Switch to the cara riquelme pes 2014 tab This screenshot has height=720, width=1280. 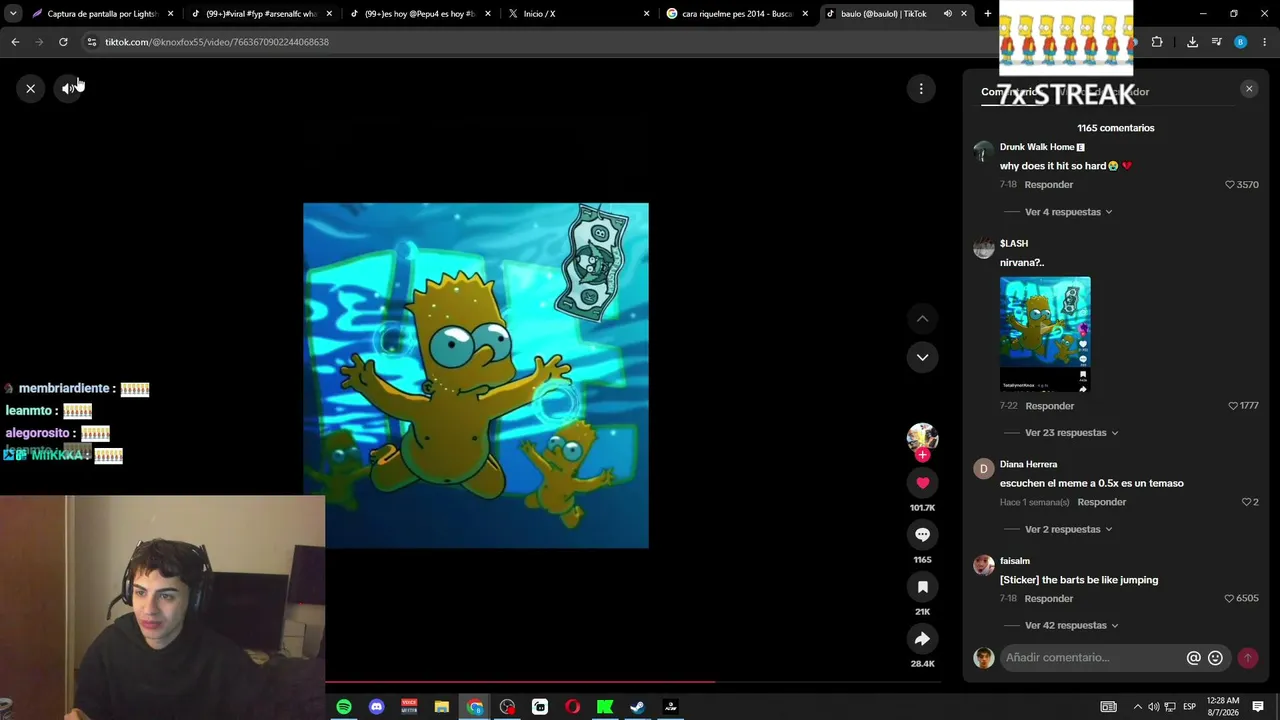[x=737, y=14]
